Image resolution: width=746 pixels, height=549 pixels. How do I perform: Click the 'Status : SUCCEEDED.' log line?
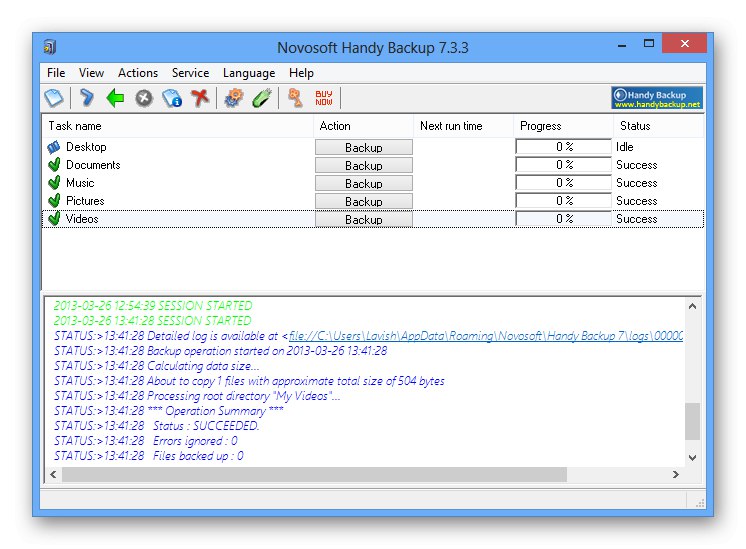(157, 426)
